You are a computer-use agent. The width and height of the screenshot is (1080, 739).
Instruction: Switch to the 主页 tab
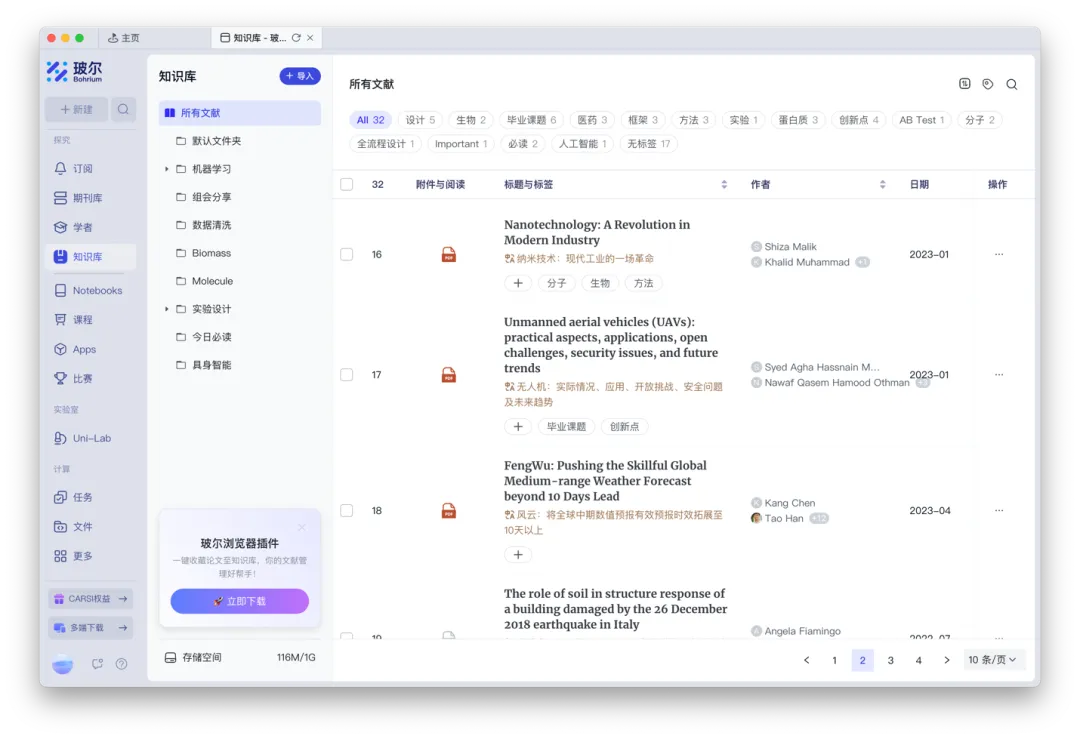click(x=125, y=38)
